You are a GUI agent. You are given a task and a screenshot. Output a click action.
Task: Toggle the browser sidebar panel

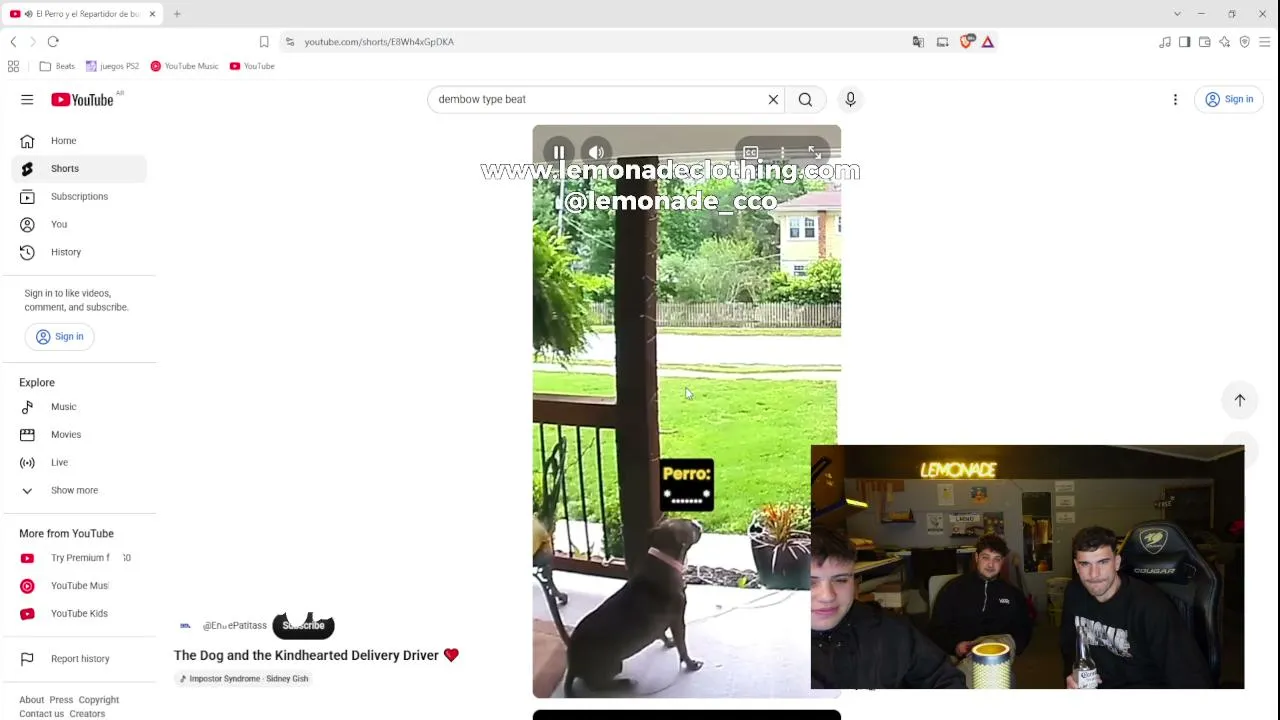click(1185, 42)
